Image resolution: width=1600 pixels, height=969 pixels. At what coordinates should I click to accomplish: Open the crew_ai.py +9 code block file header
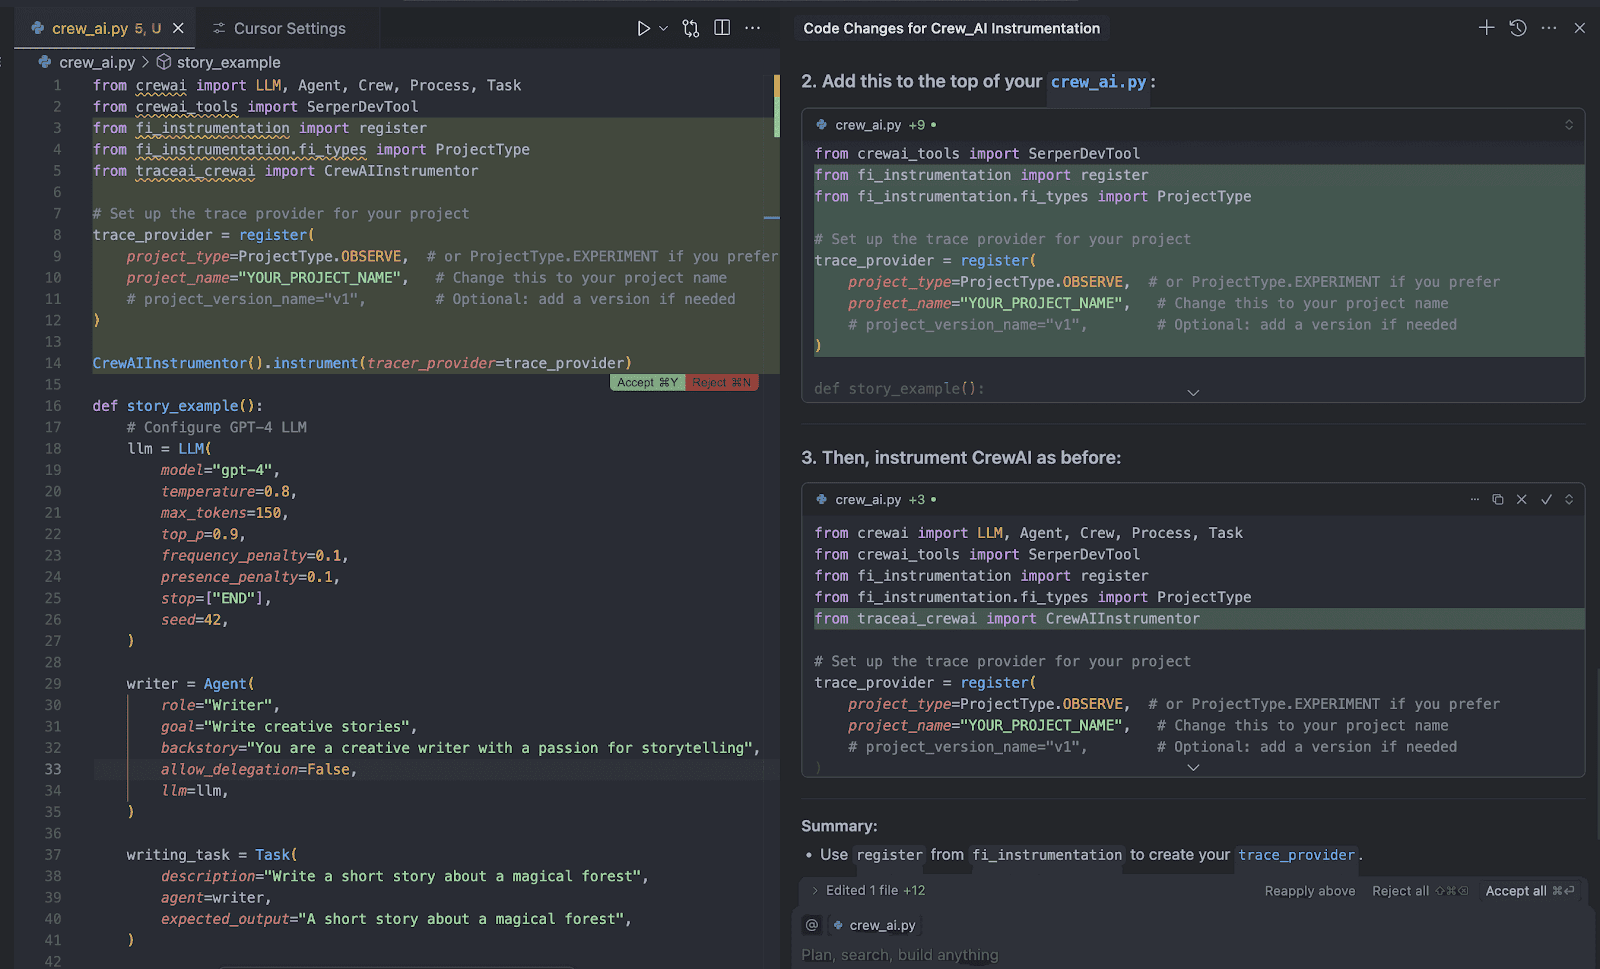[x=868, y=125]
